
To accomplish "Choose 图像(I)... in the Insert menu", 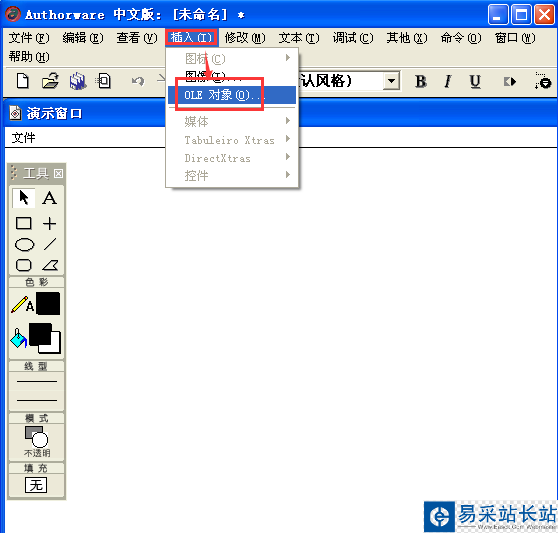I will pyautogui.click(x=232, y=76).
